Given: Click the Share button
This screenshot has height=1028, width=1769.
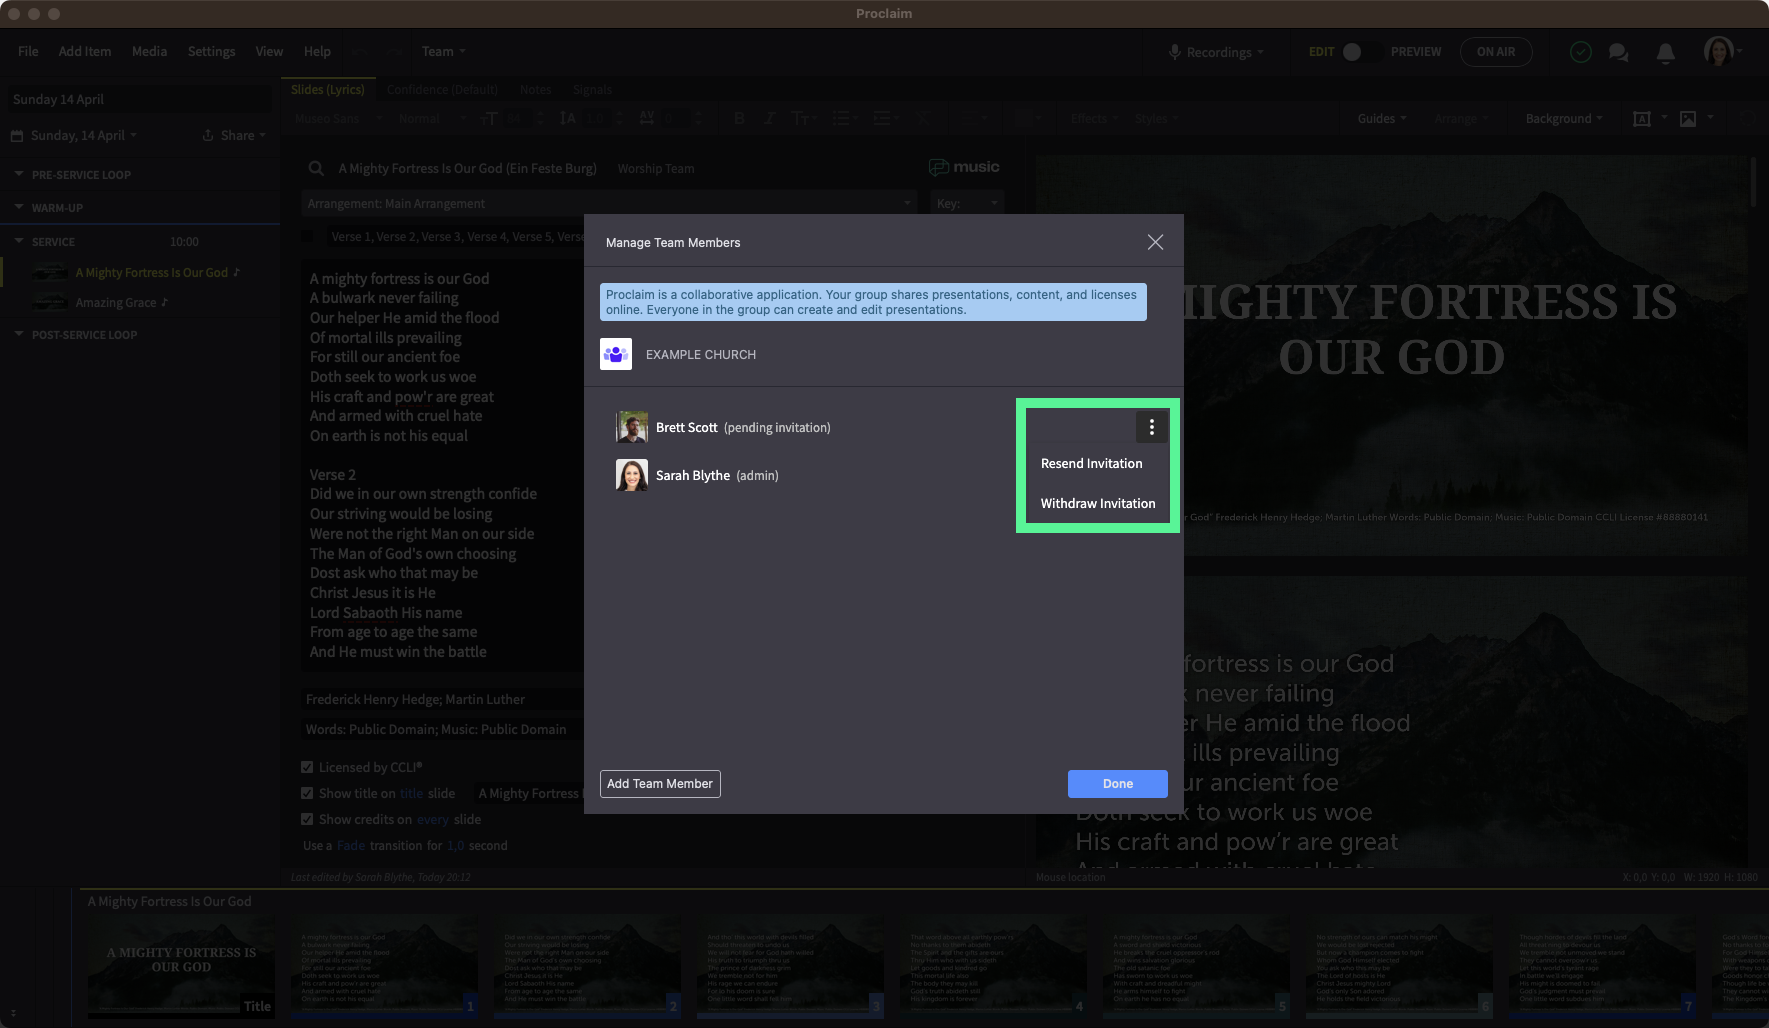Looking at the screenshot, I should [237, 135].
